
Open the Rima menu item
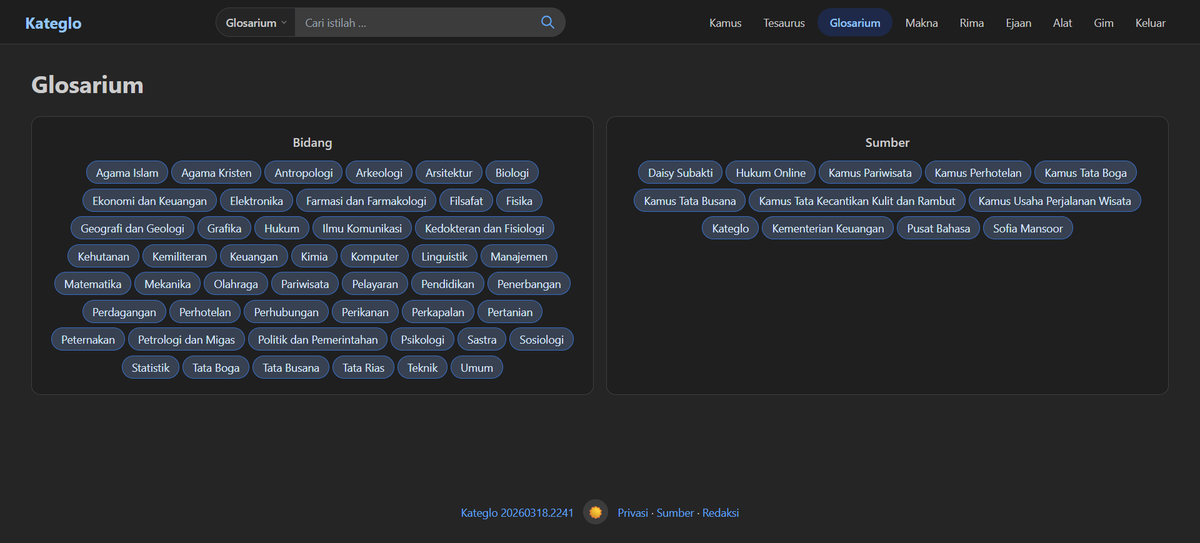[971, 22]
